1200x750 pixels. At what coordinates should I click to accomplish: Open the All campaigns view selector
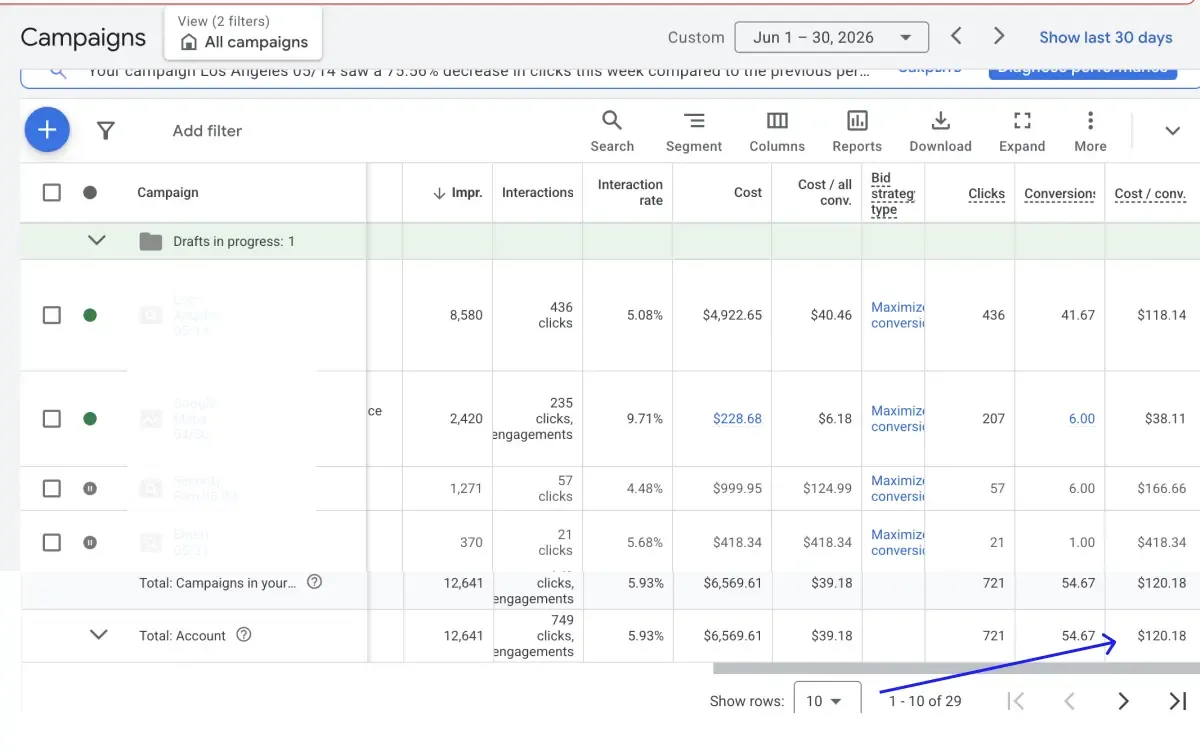(244, 33)
